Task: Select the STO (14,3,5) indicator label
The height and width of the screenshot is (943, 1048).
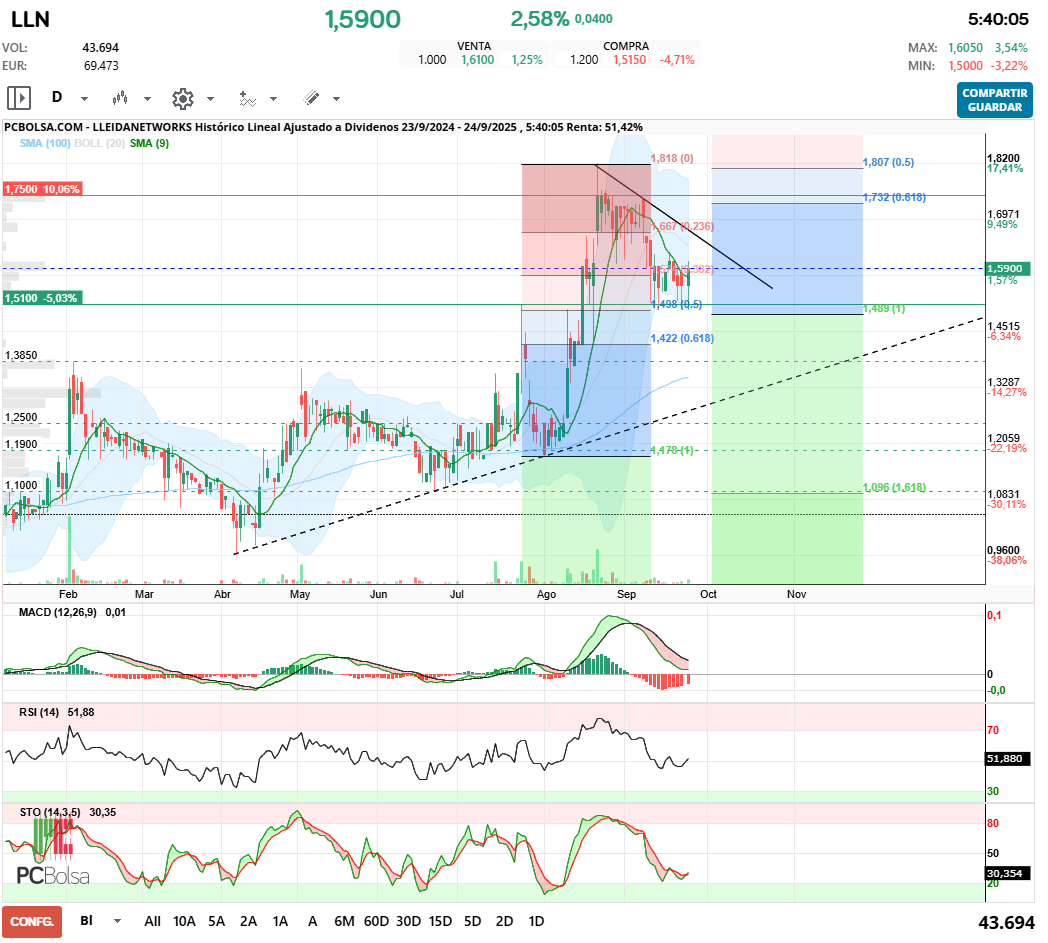Action: 50,812
